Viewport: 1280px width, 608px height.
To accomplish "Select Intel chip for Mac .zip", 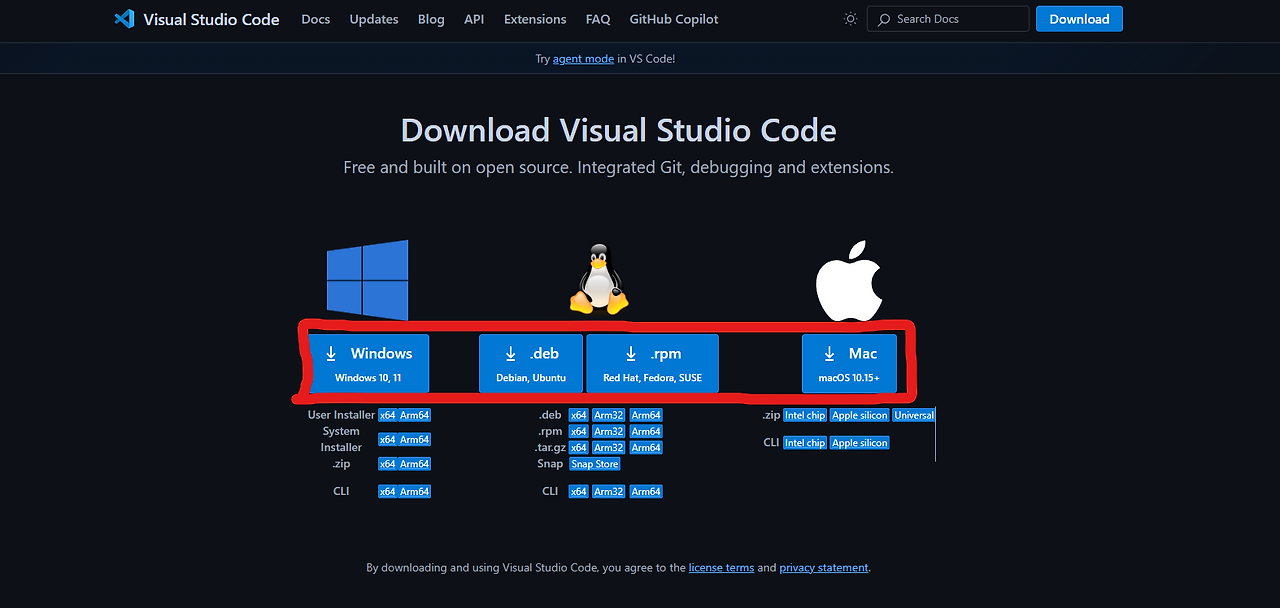I will 805,415.
